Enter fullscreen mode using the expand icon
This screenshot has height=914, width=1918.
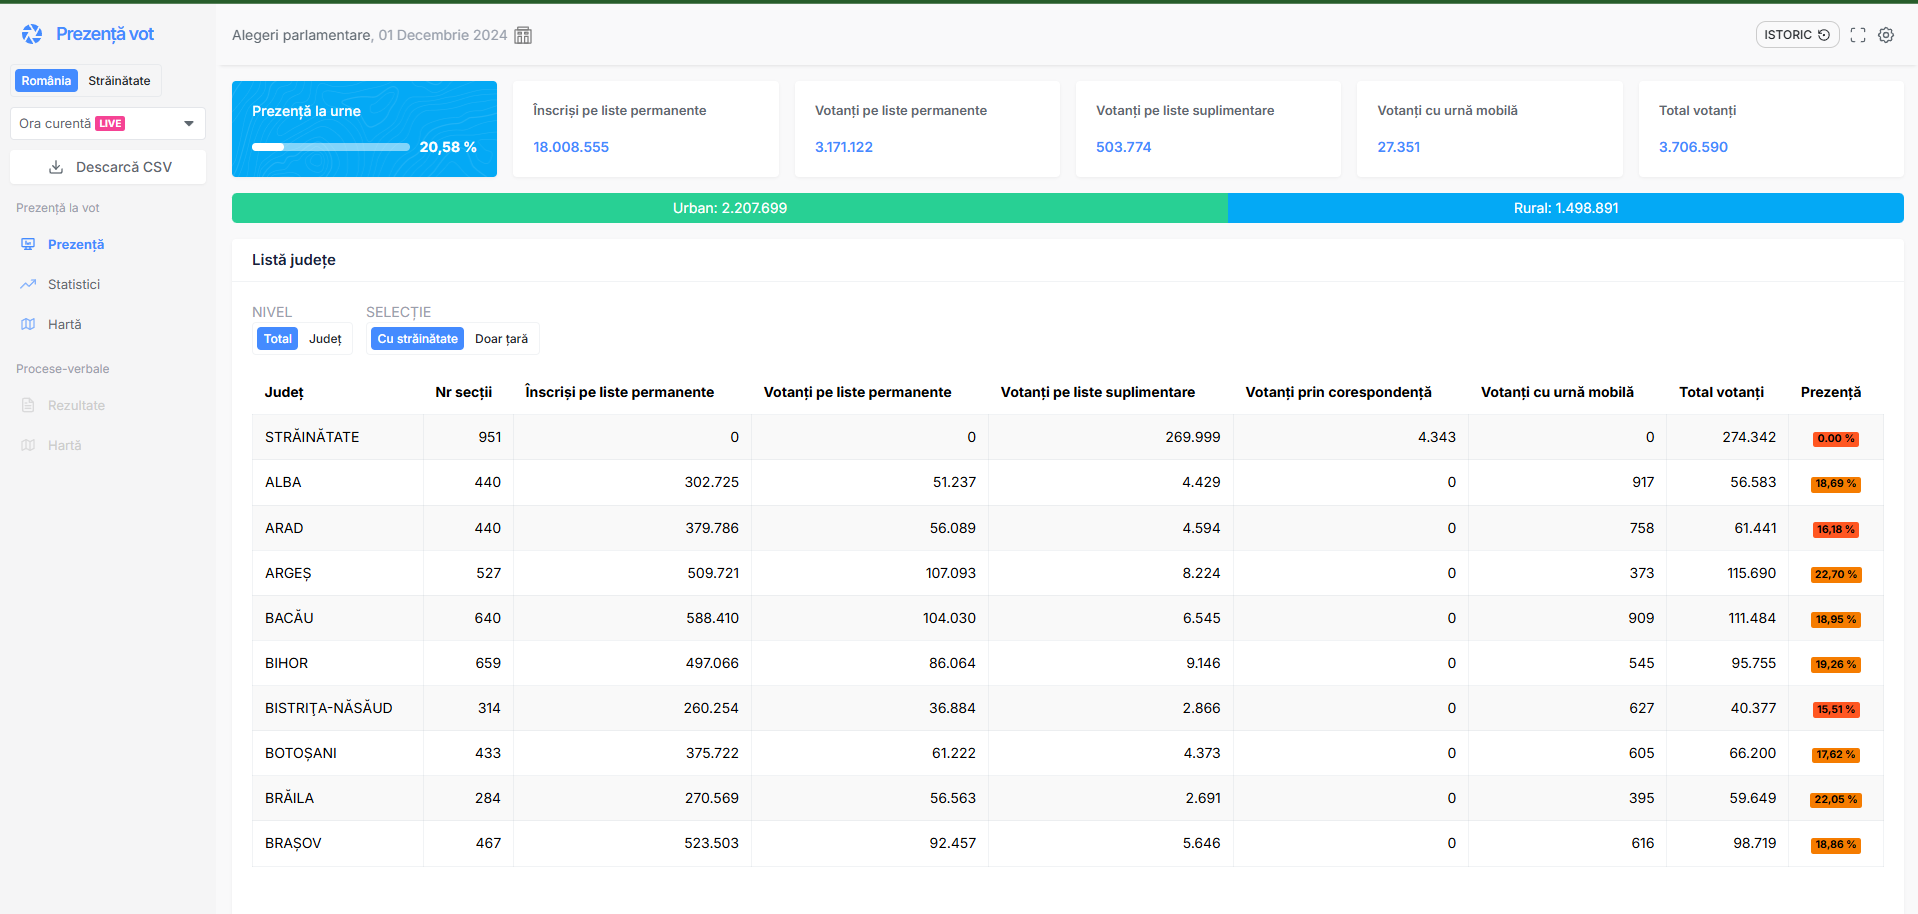(1858, 35)
